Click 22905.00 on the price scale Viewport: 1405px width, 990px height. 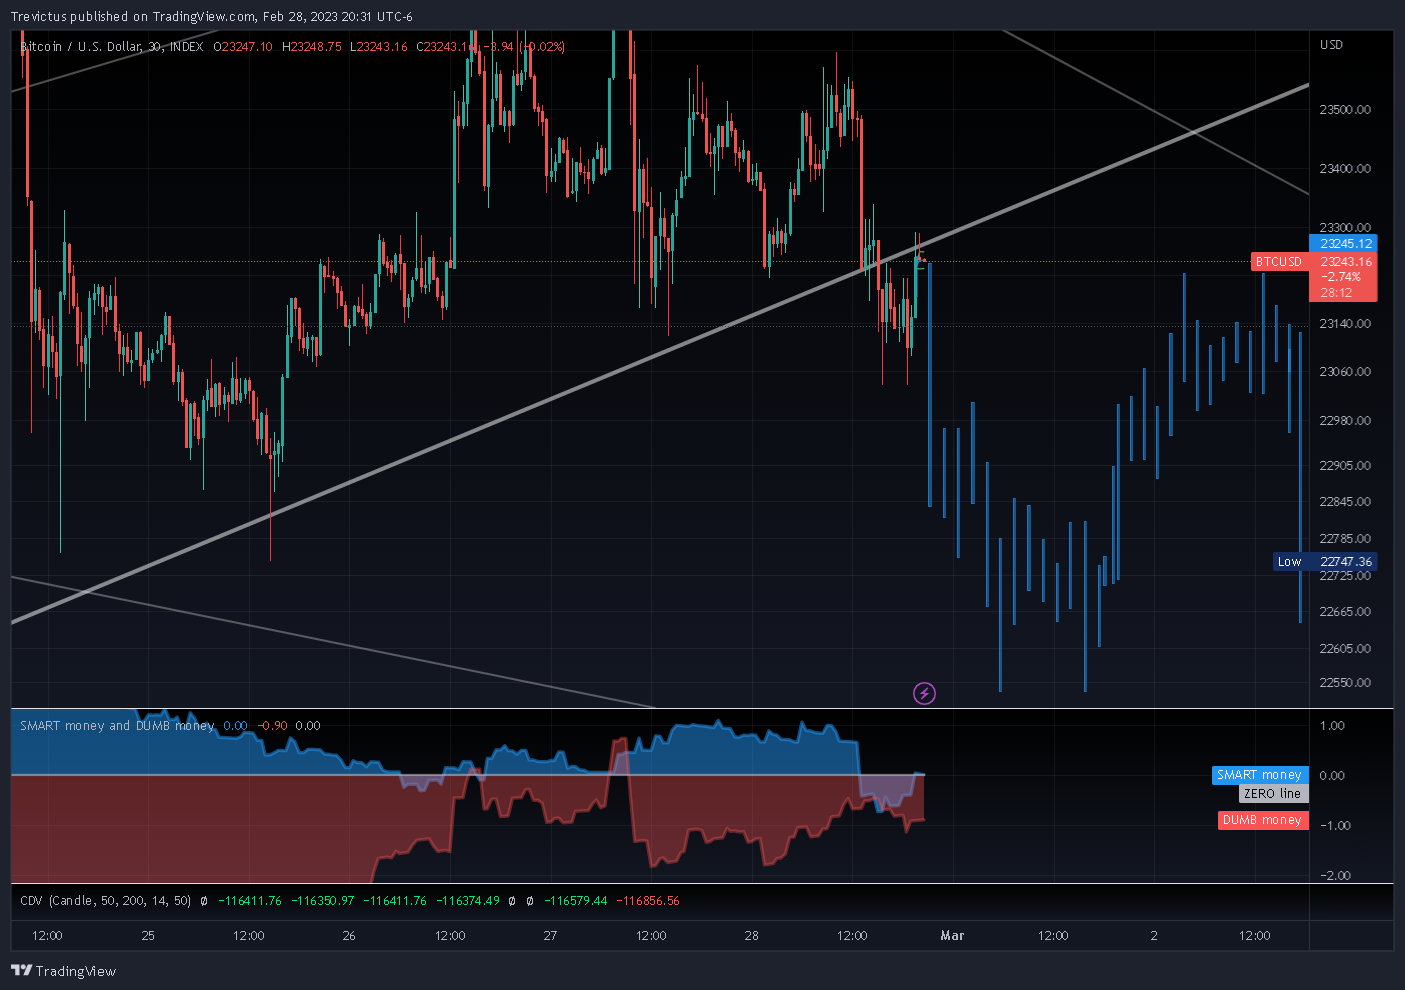pos(1345,466)
